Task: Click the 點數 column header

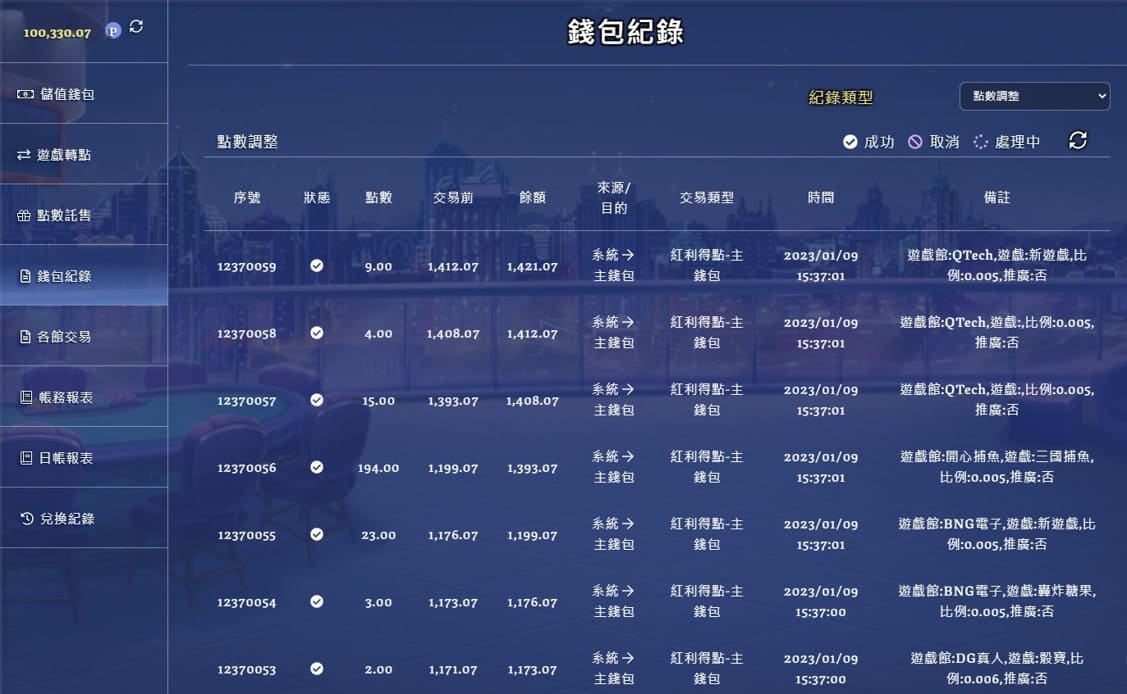Action: (x=378, y=197)
